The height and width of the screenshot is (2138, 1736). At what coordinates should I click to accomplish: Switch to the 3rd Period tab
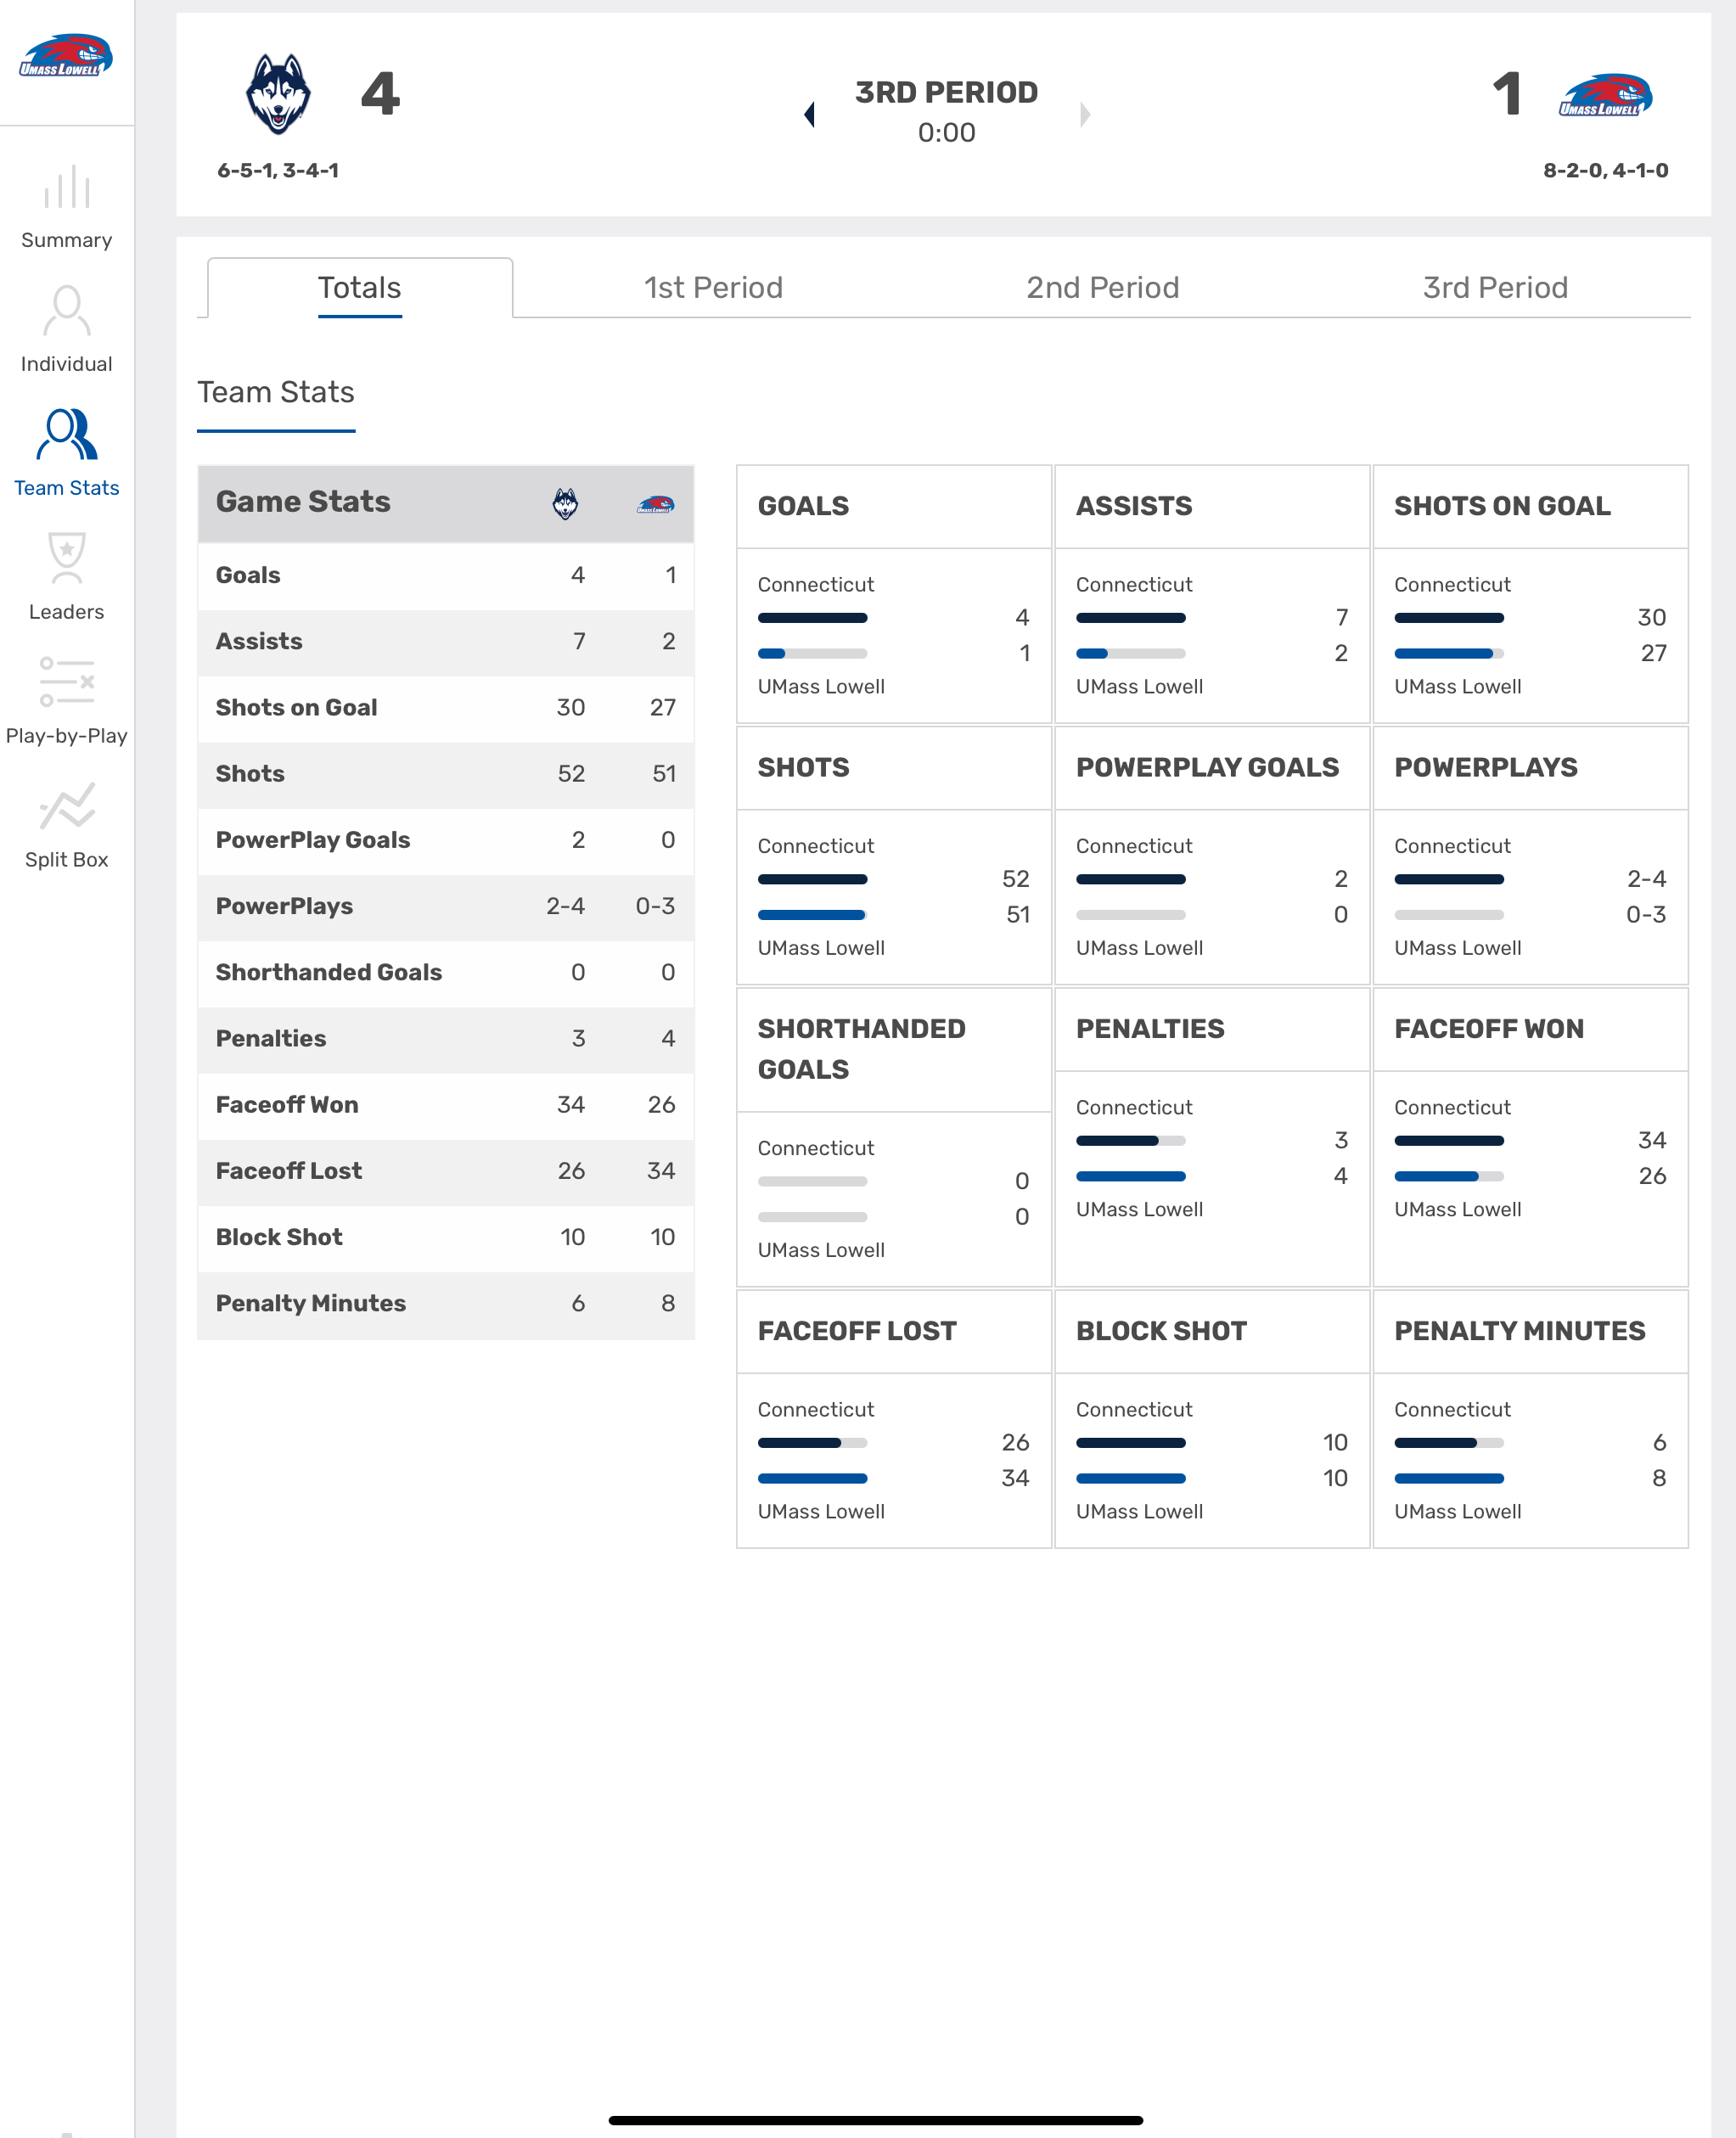(x=1495, y=288)
